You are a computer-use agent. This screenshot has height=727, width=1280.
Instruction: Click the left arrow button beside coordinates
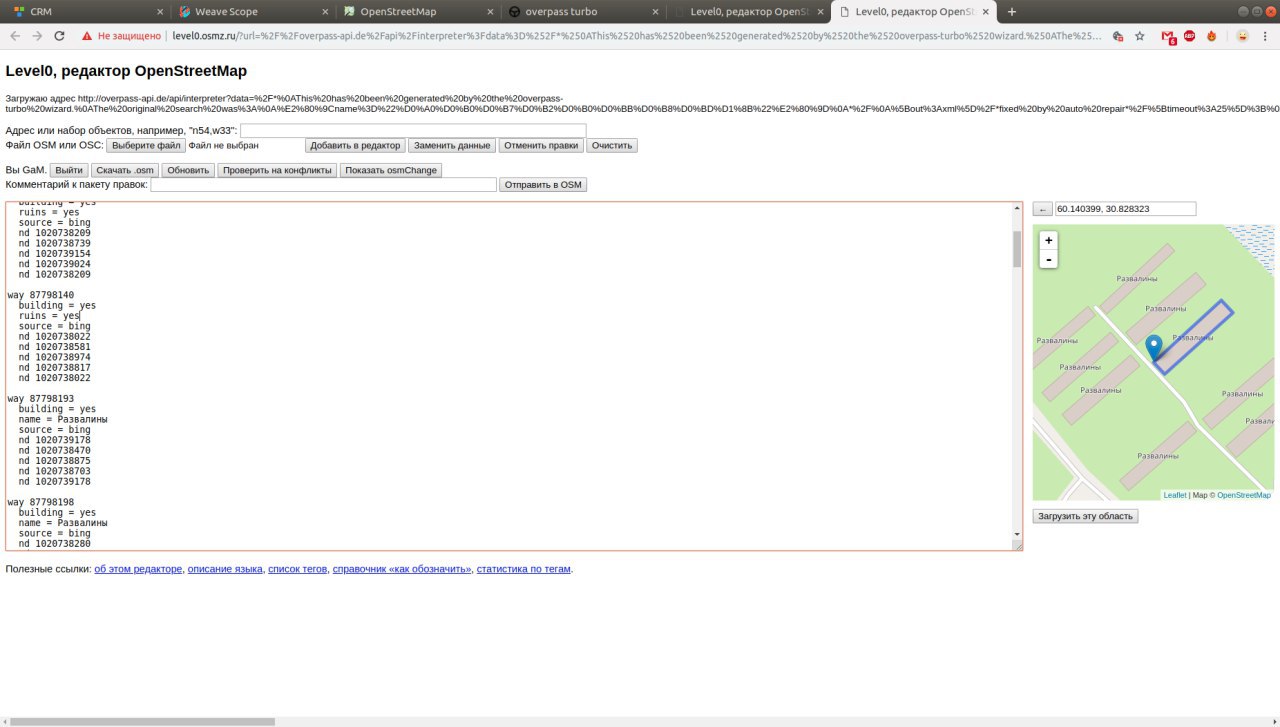coord(1042,209)
